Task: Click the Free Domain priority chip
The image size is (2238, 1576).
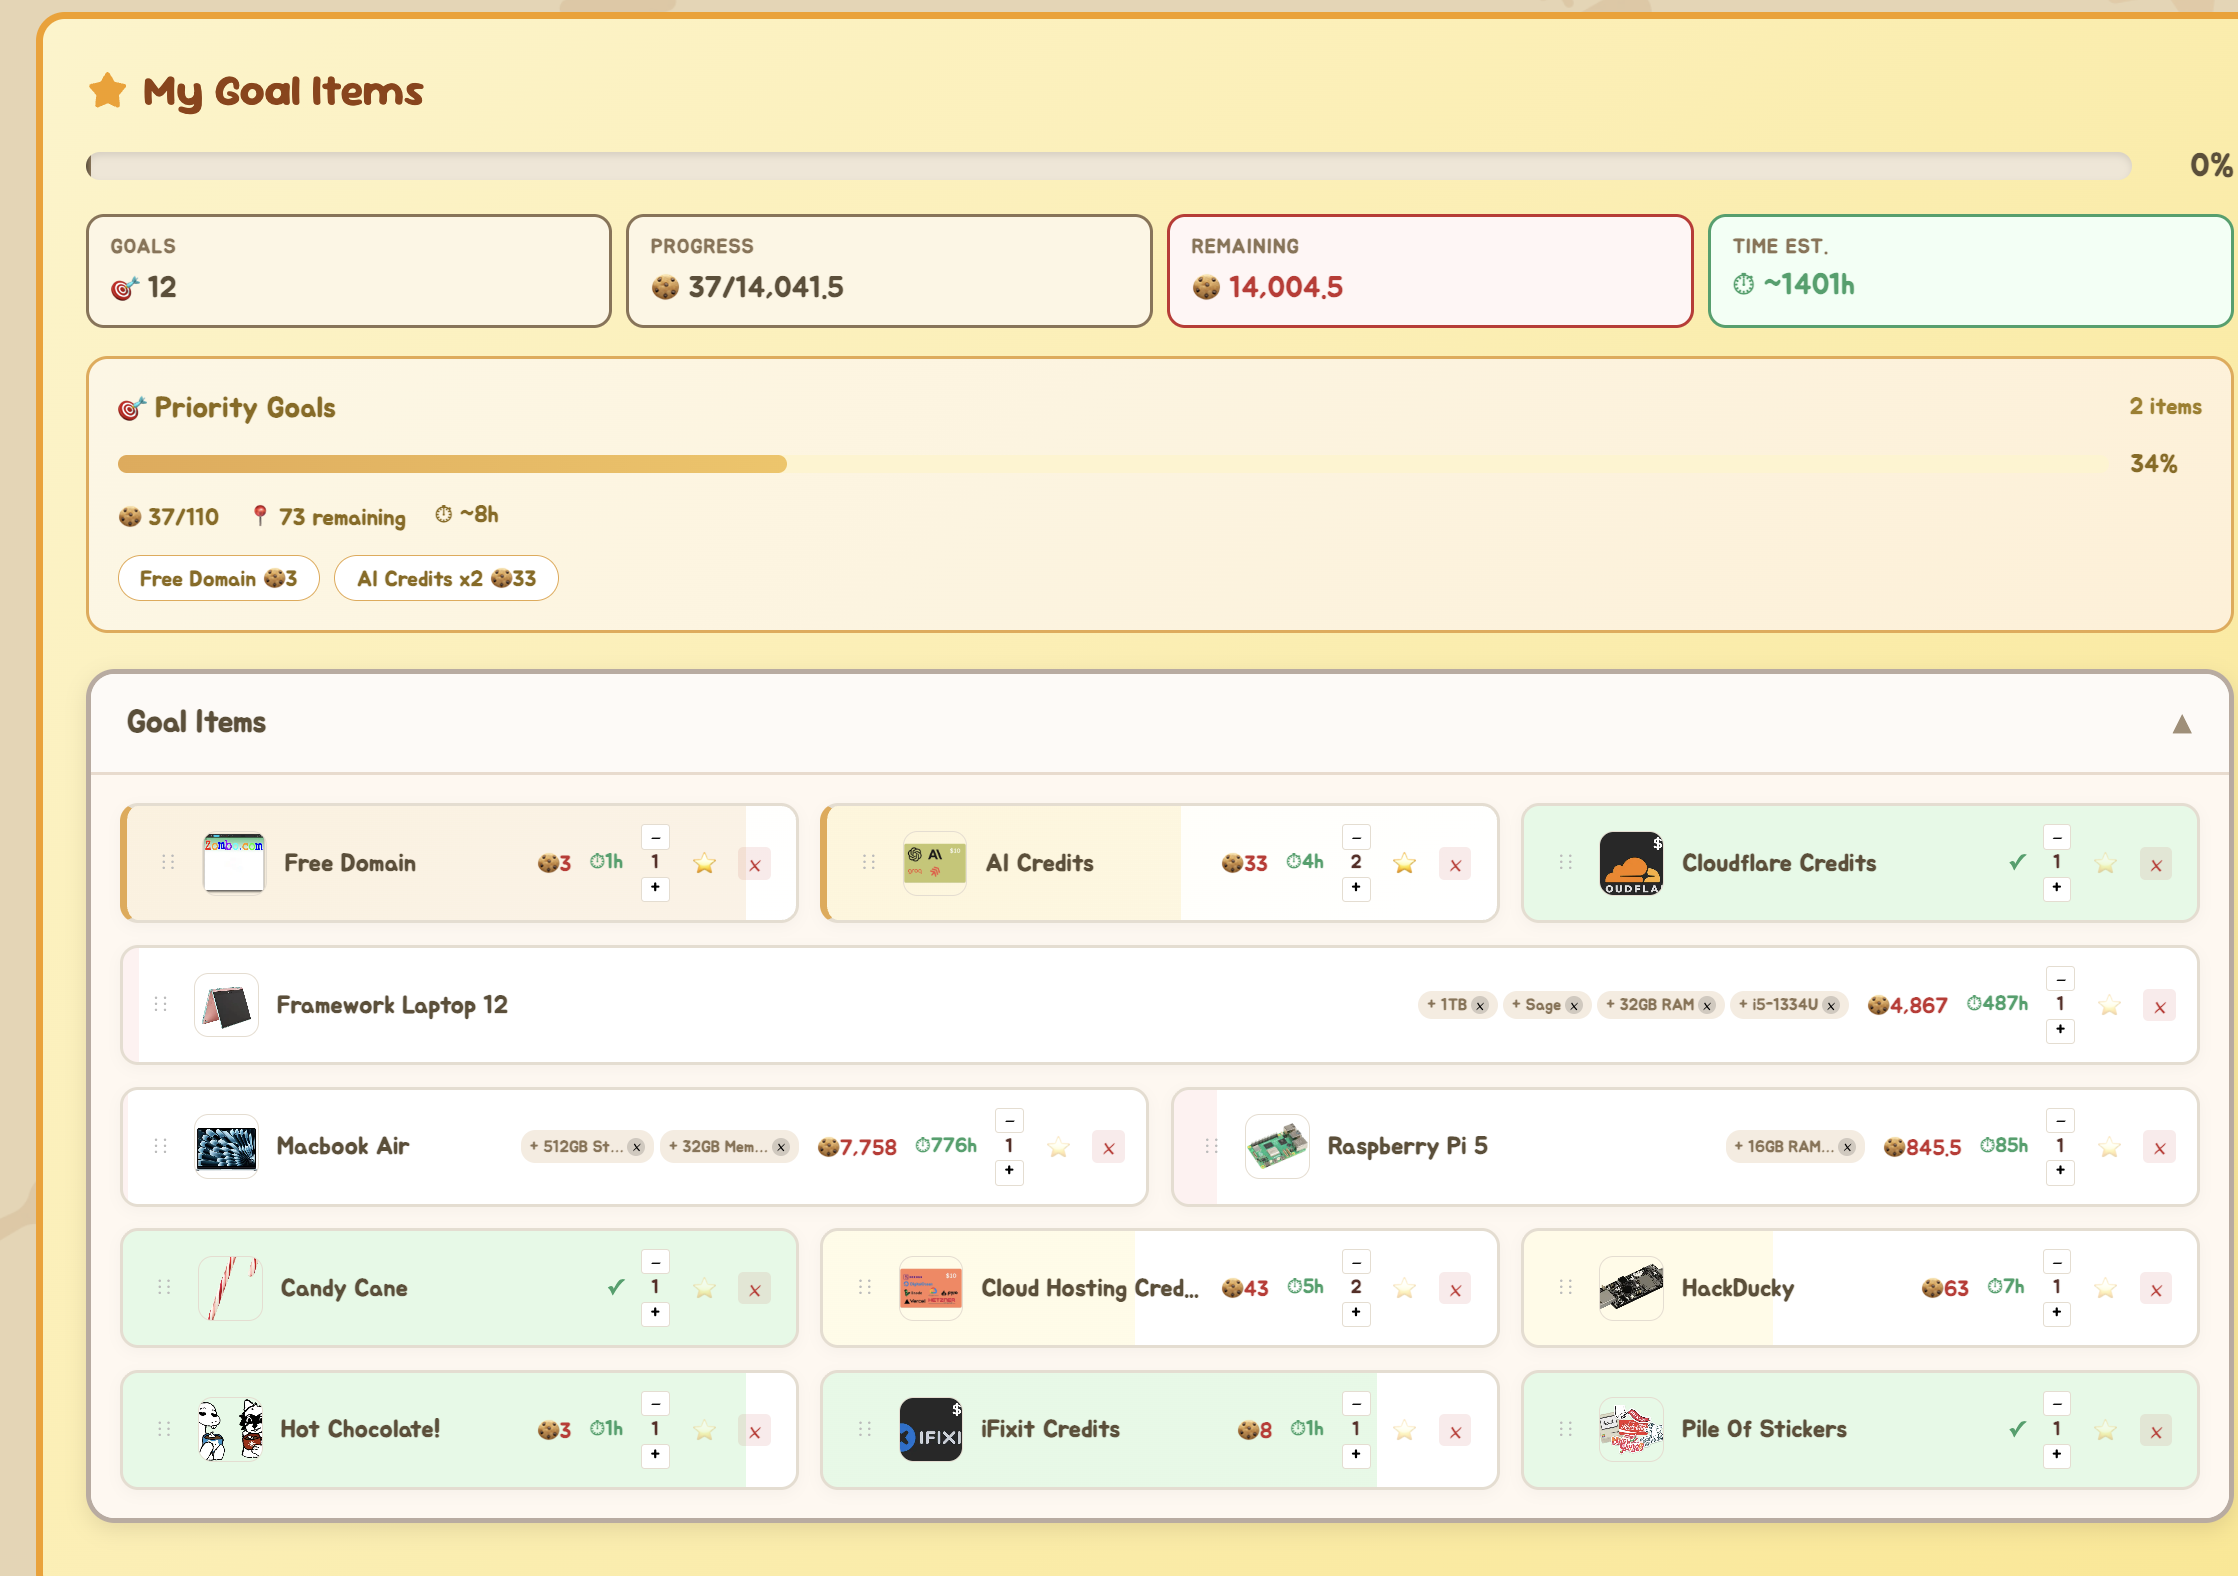Action: tap(218, 579)
